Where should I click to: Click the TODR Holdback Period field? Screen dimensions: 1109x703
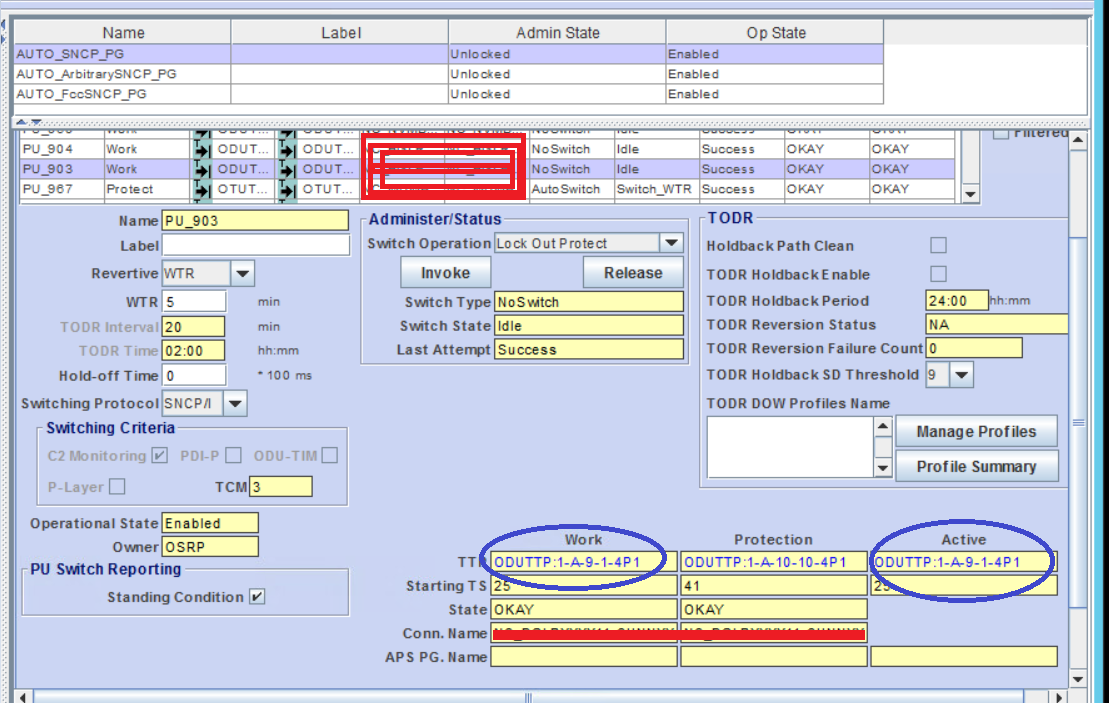(x=957, y=301)
